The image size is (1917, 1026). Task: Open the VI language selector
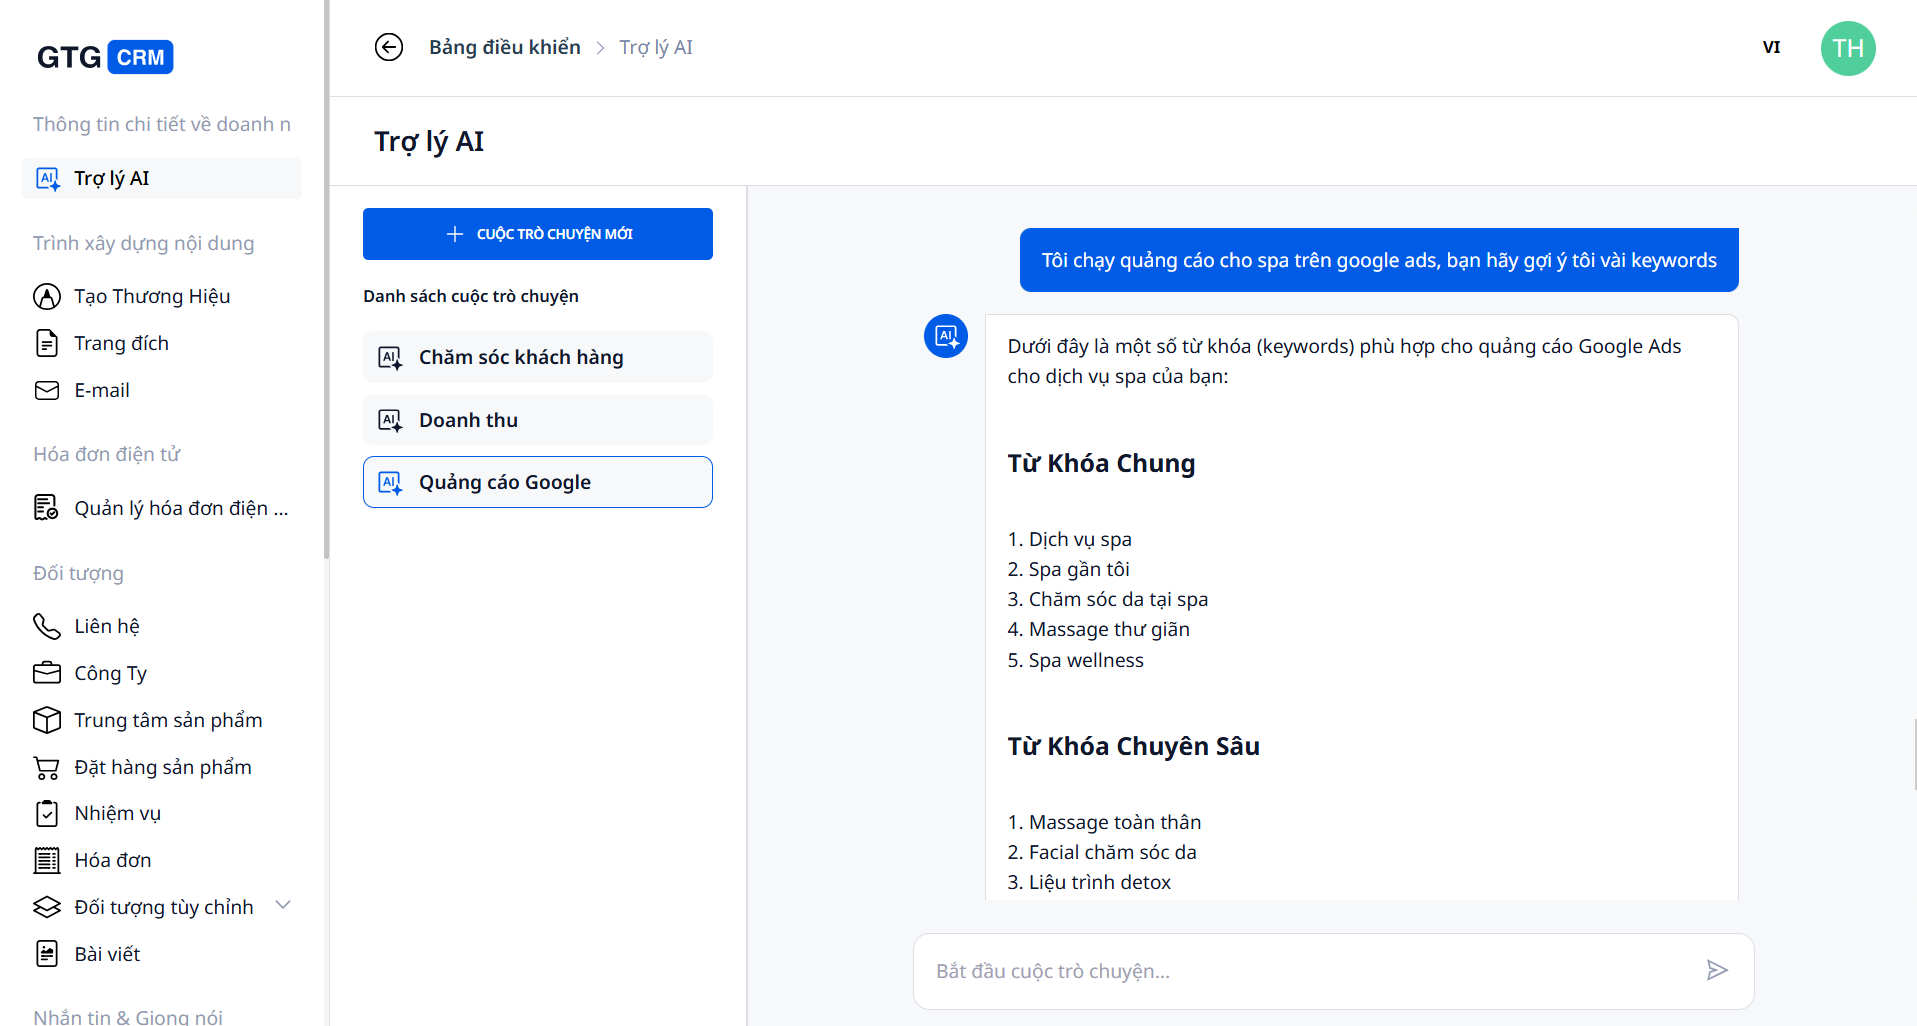click(x=1771, y=47)
